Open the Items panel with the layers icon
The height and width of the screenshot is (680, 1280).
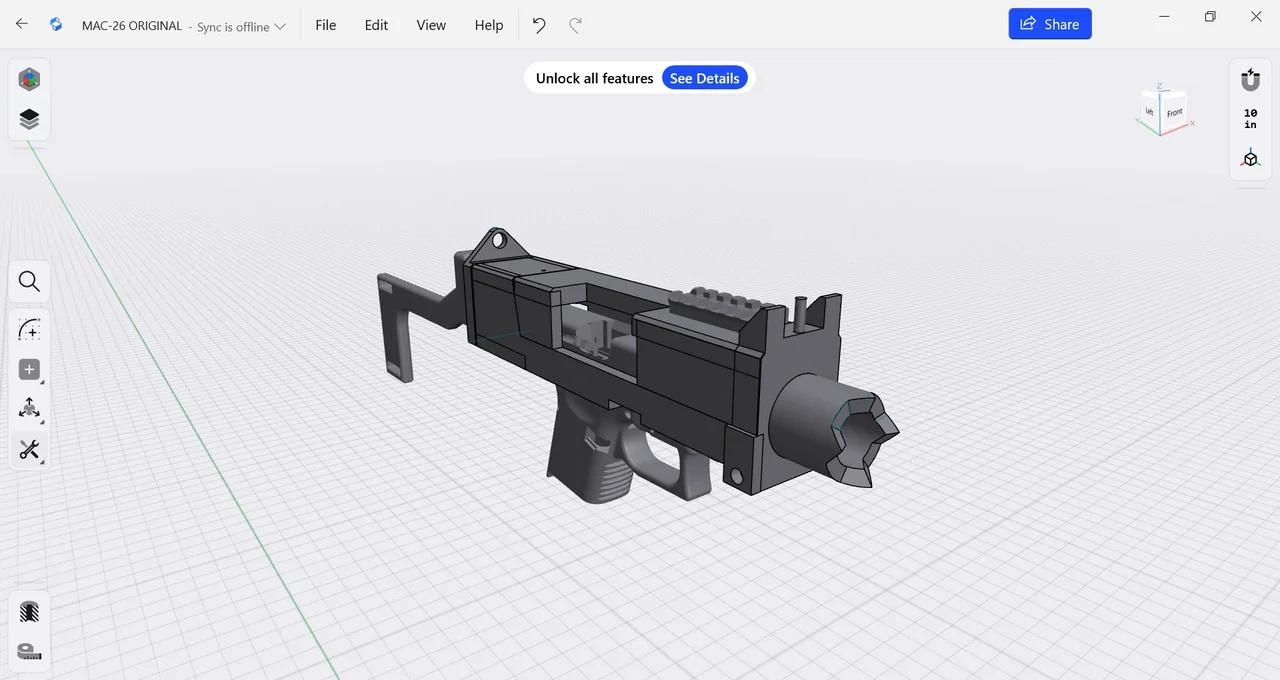[x=29, y=118]
